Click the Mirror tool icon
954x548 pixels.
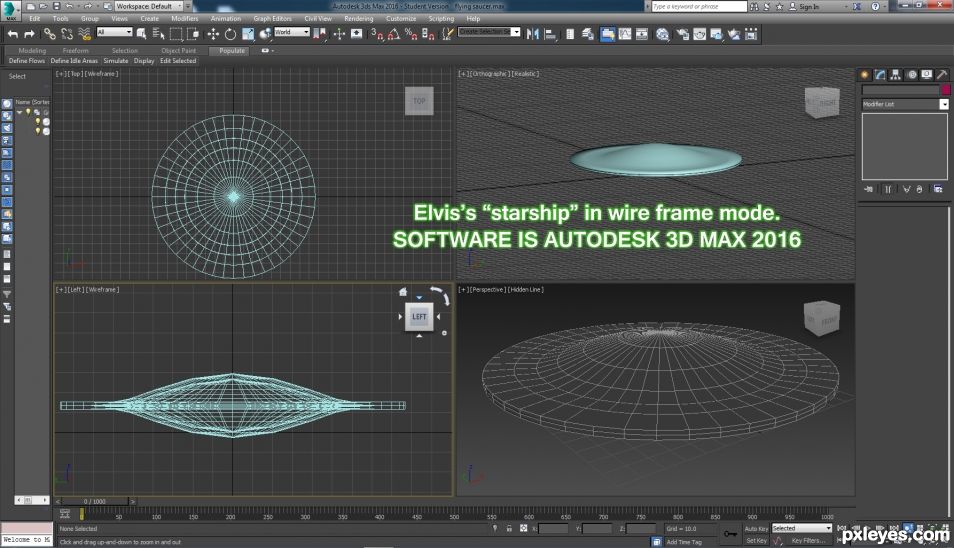point(533,34)
